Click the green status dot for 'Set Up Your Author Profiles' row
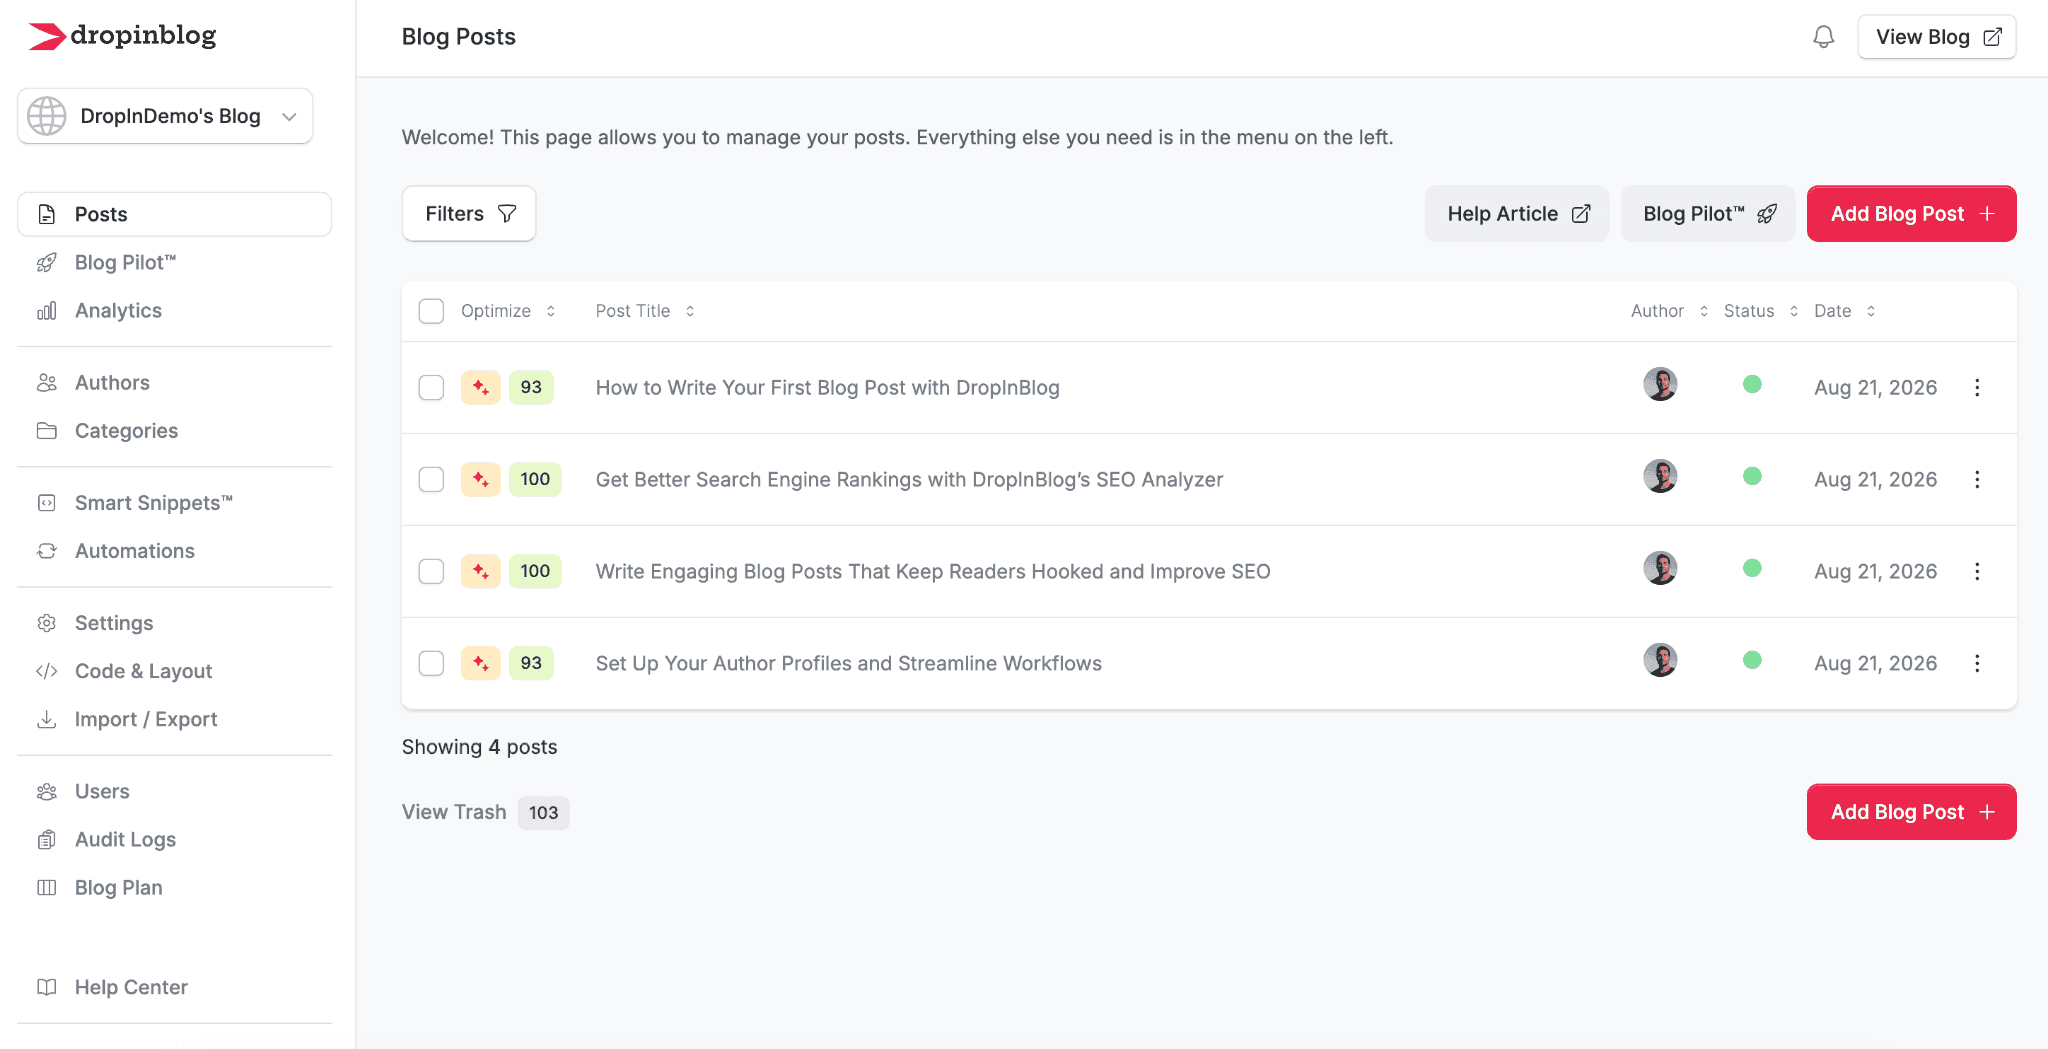 [1752, 660]
